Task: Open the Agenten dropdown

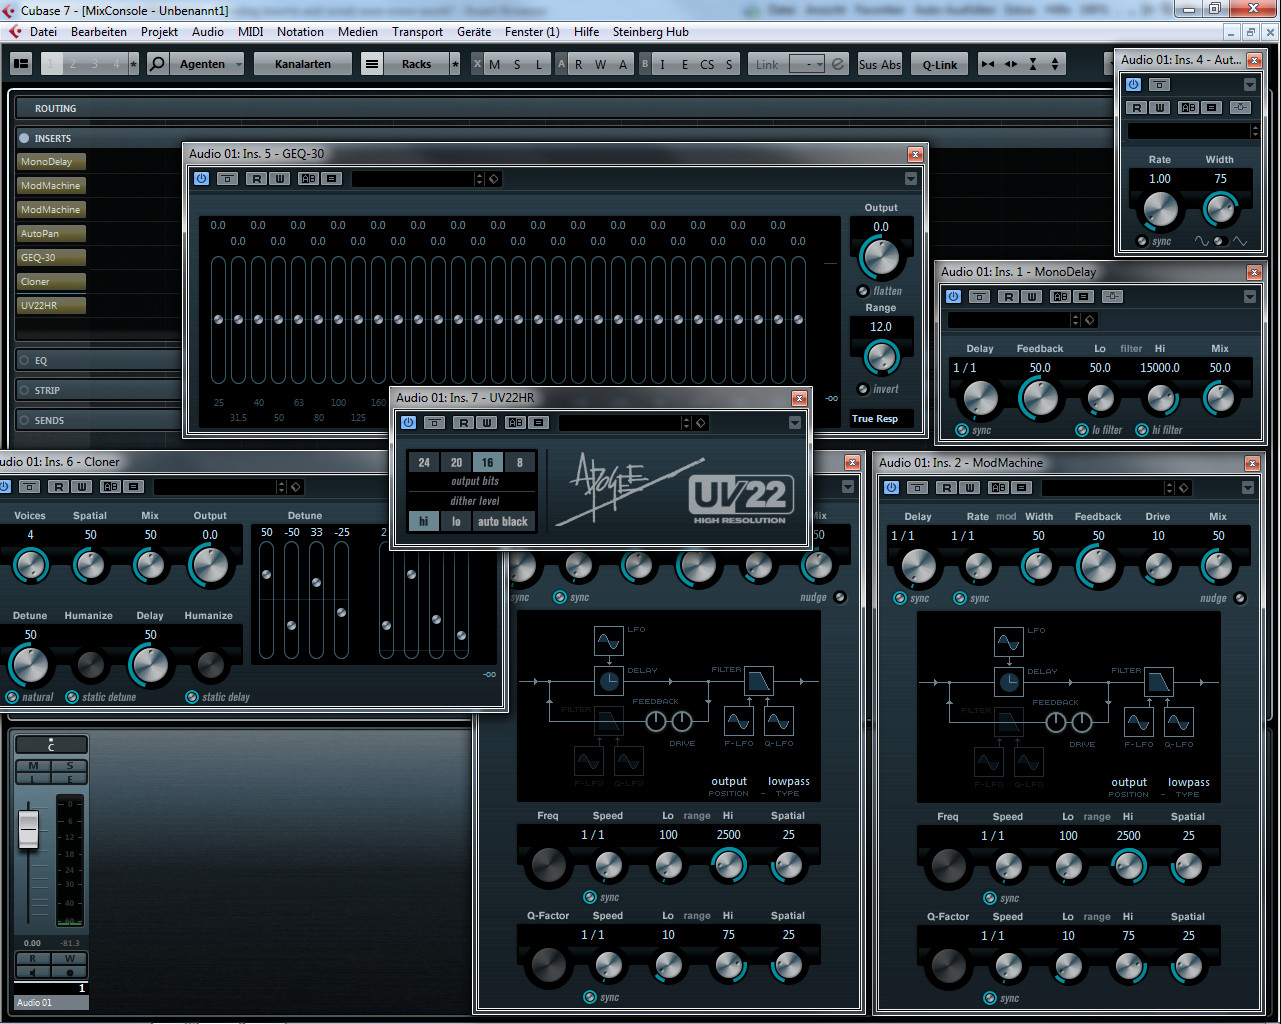Action: pyautogui.click(x=209, y=64)
